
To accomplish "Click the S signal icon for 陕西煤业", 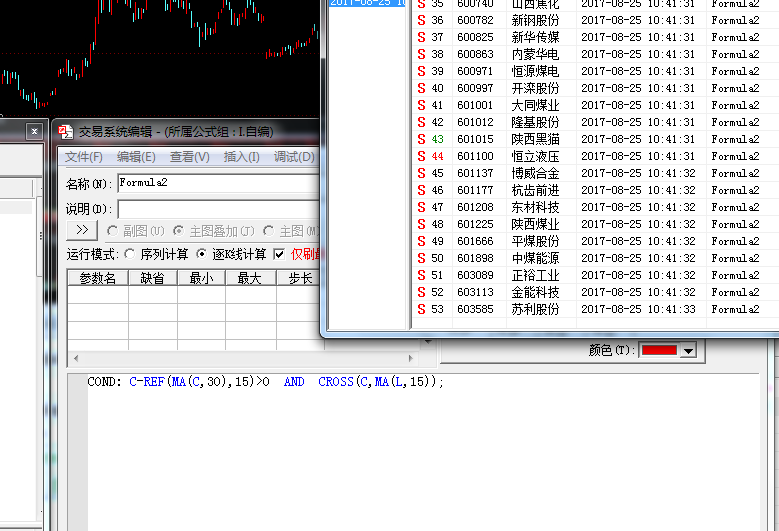I will coord(421,224).
